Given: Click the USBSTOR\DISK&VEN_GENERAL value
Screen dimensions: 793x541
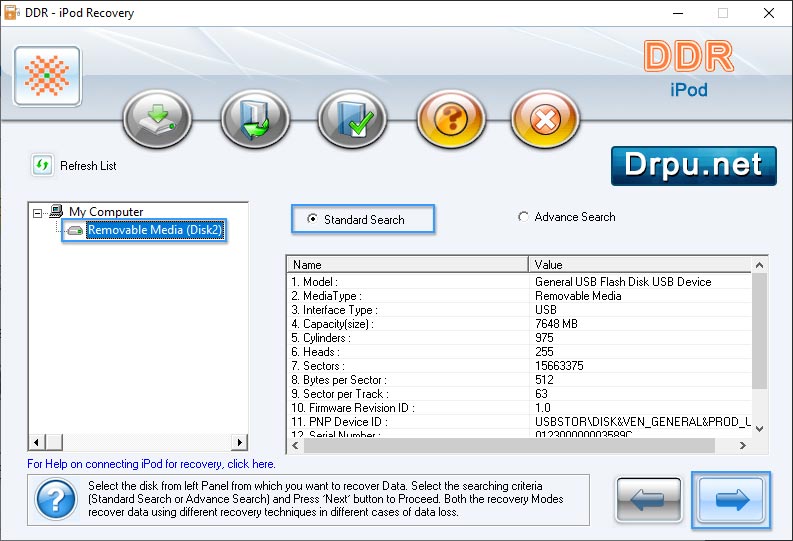Looking at the screenshot, I should click(643, 422).
